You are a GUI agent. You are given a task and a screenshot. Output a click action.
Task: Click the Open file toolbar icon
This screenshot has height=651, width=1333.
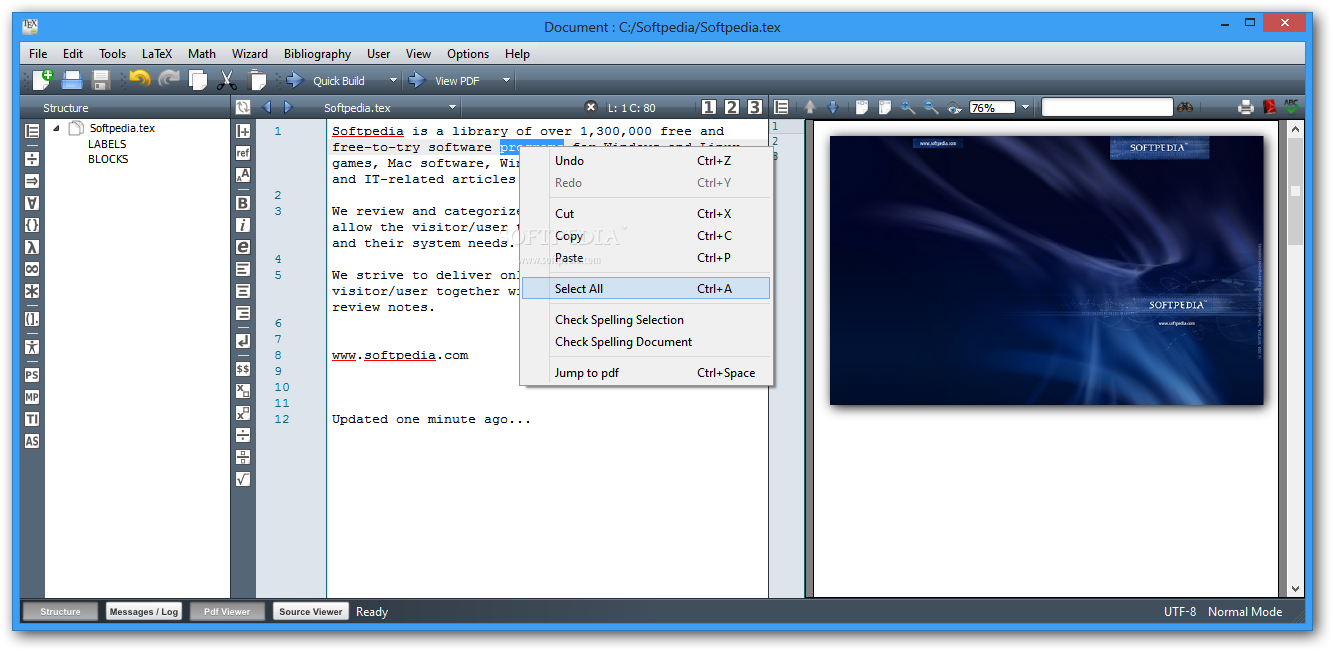point(72,80)
